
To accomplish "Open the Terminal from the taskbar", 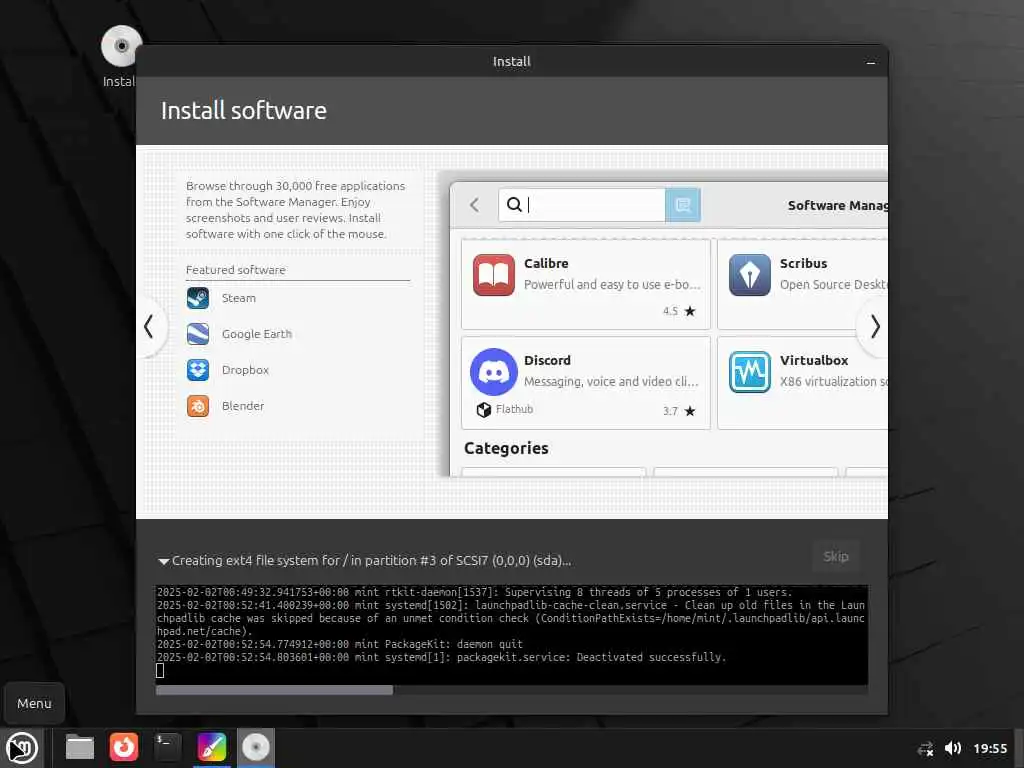I will [167, 747].
